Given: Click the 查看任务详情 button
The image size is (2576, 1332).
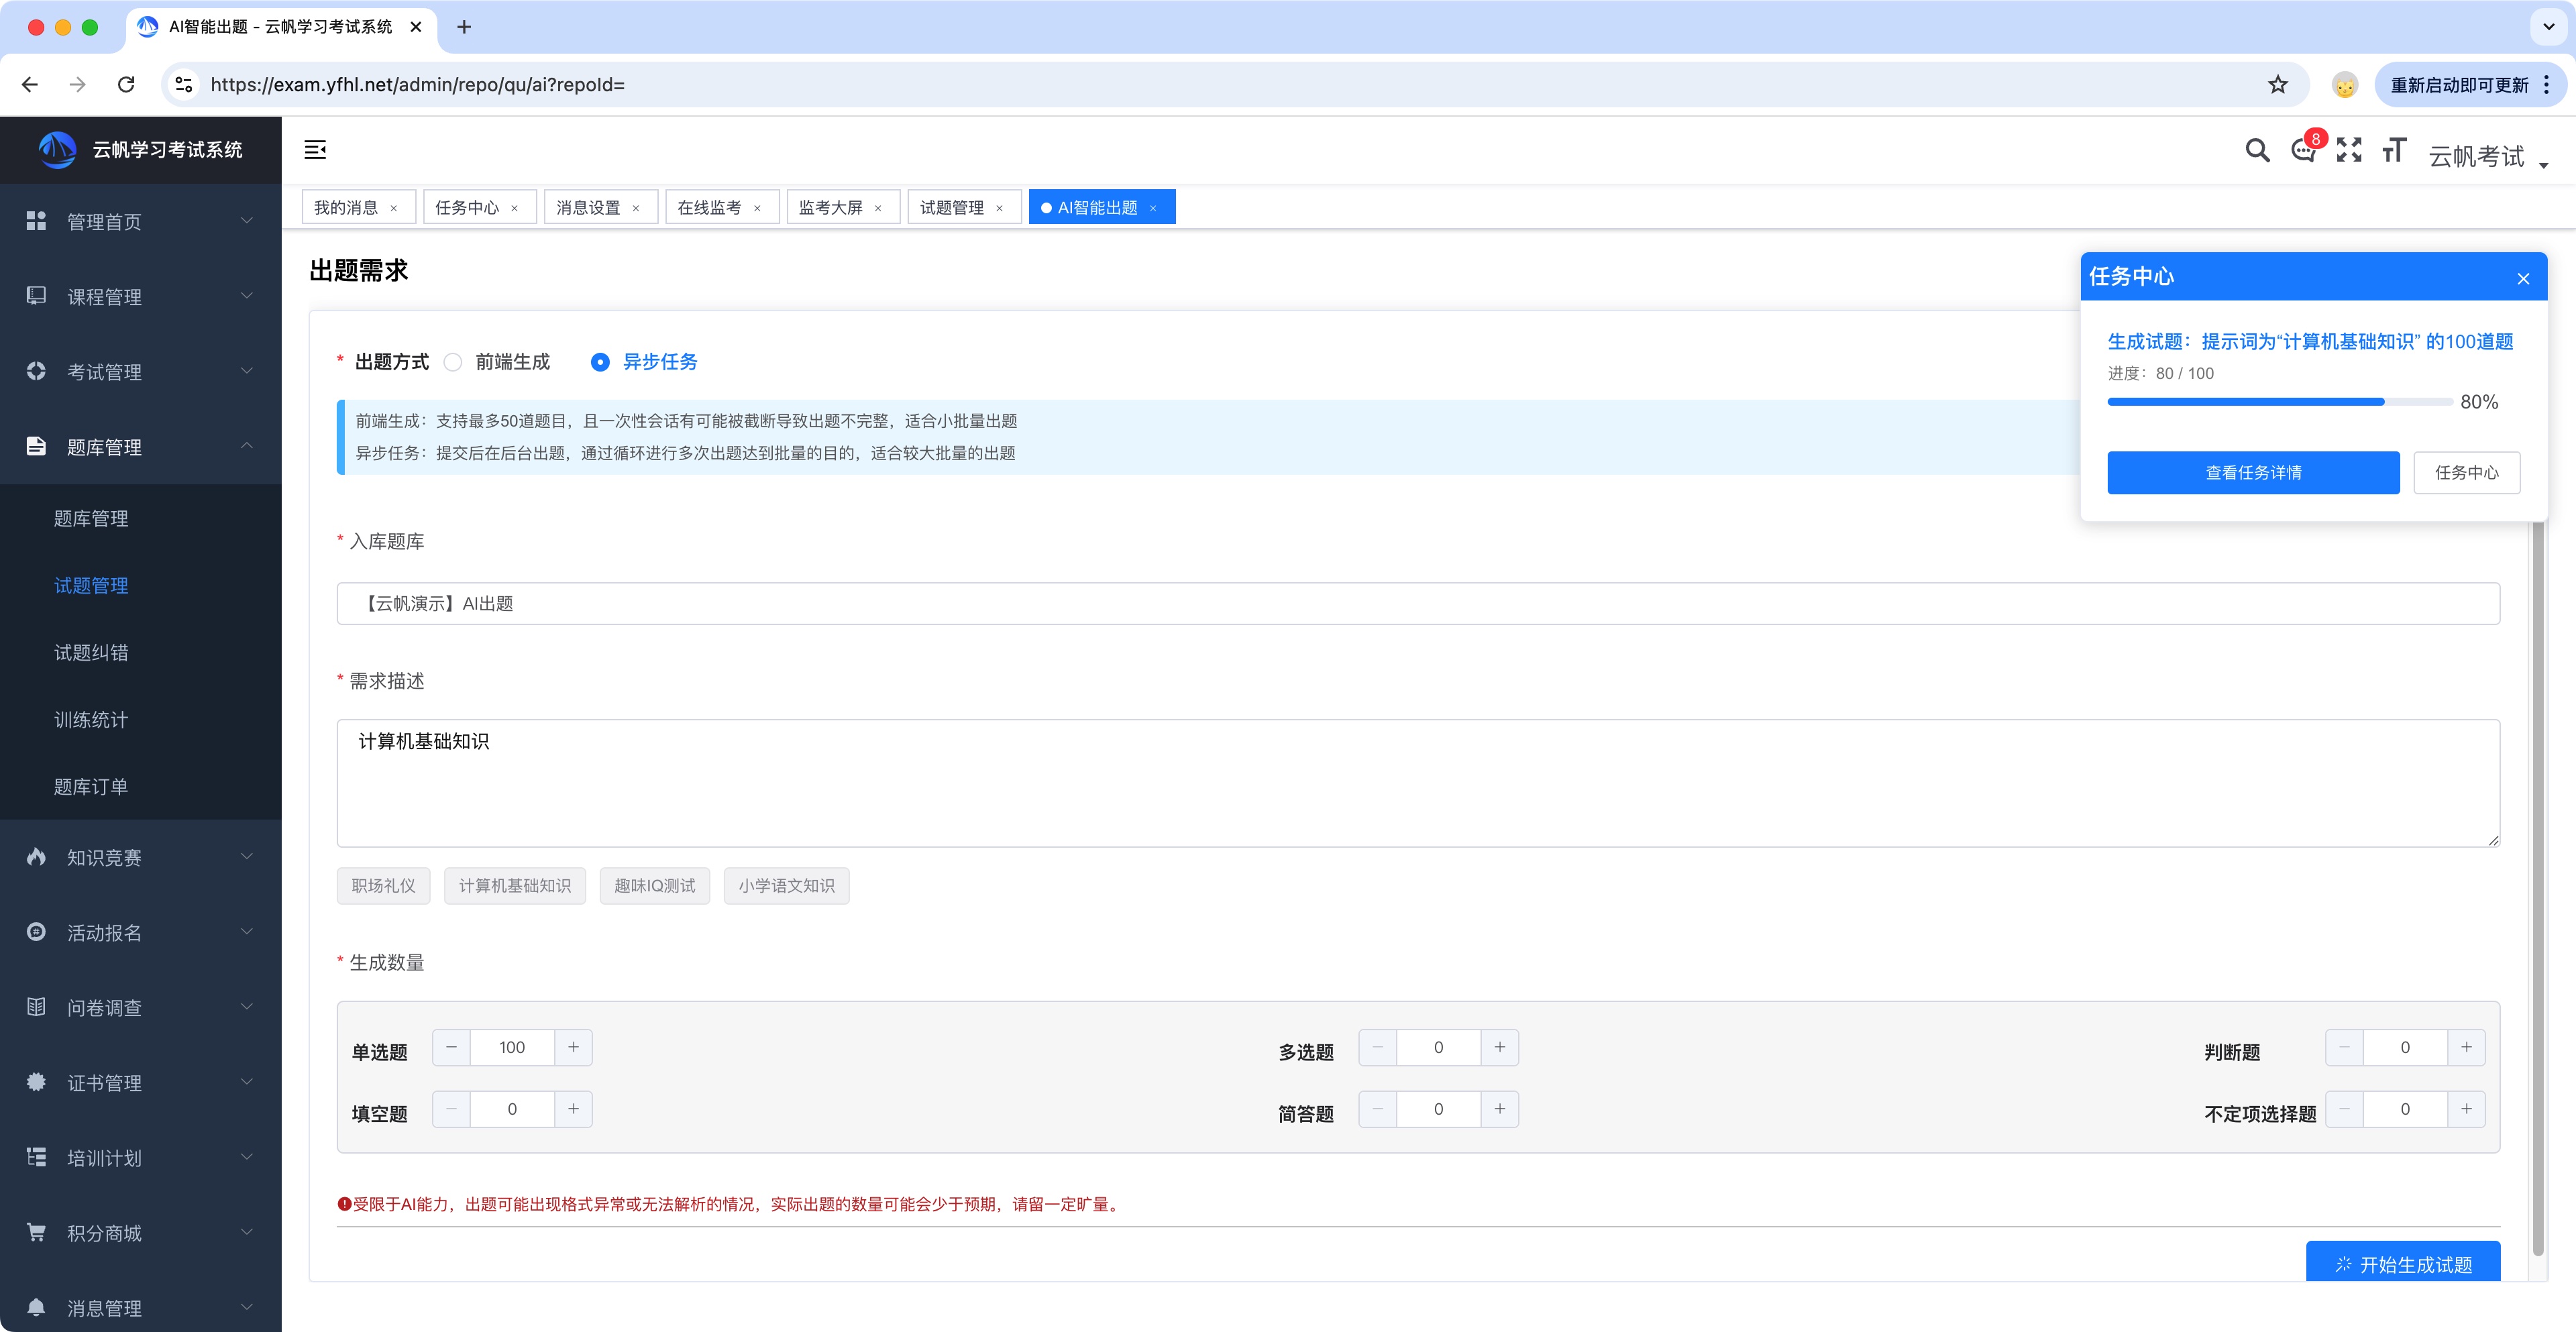Looking at the screenshot, I should click(2253, 473).
